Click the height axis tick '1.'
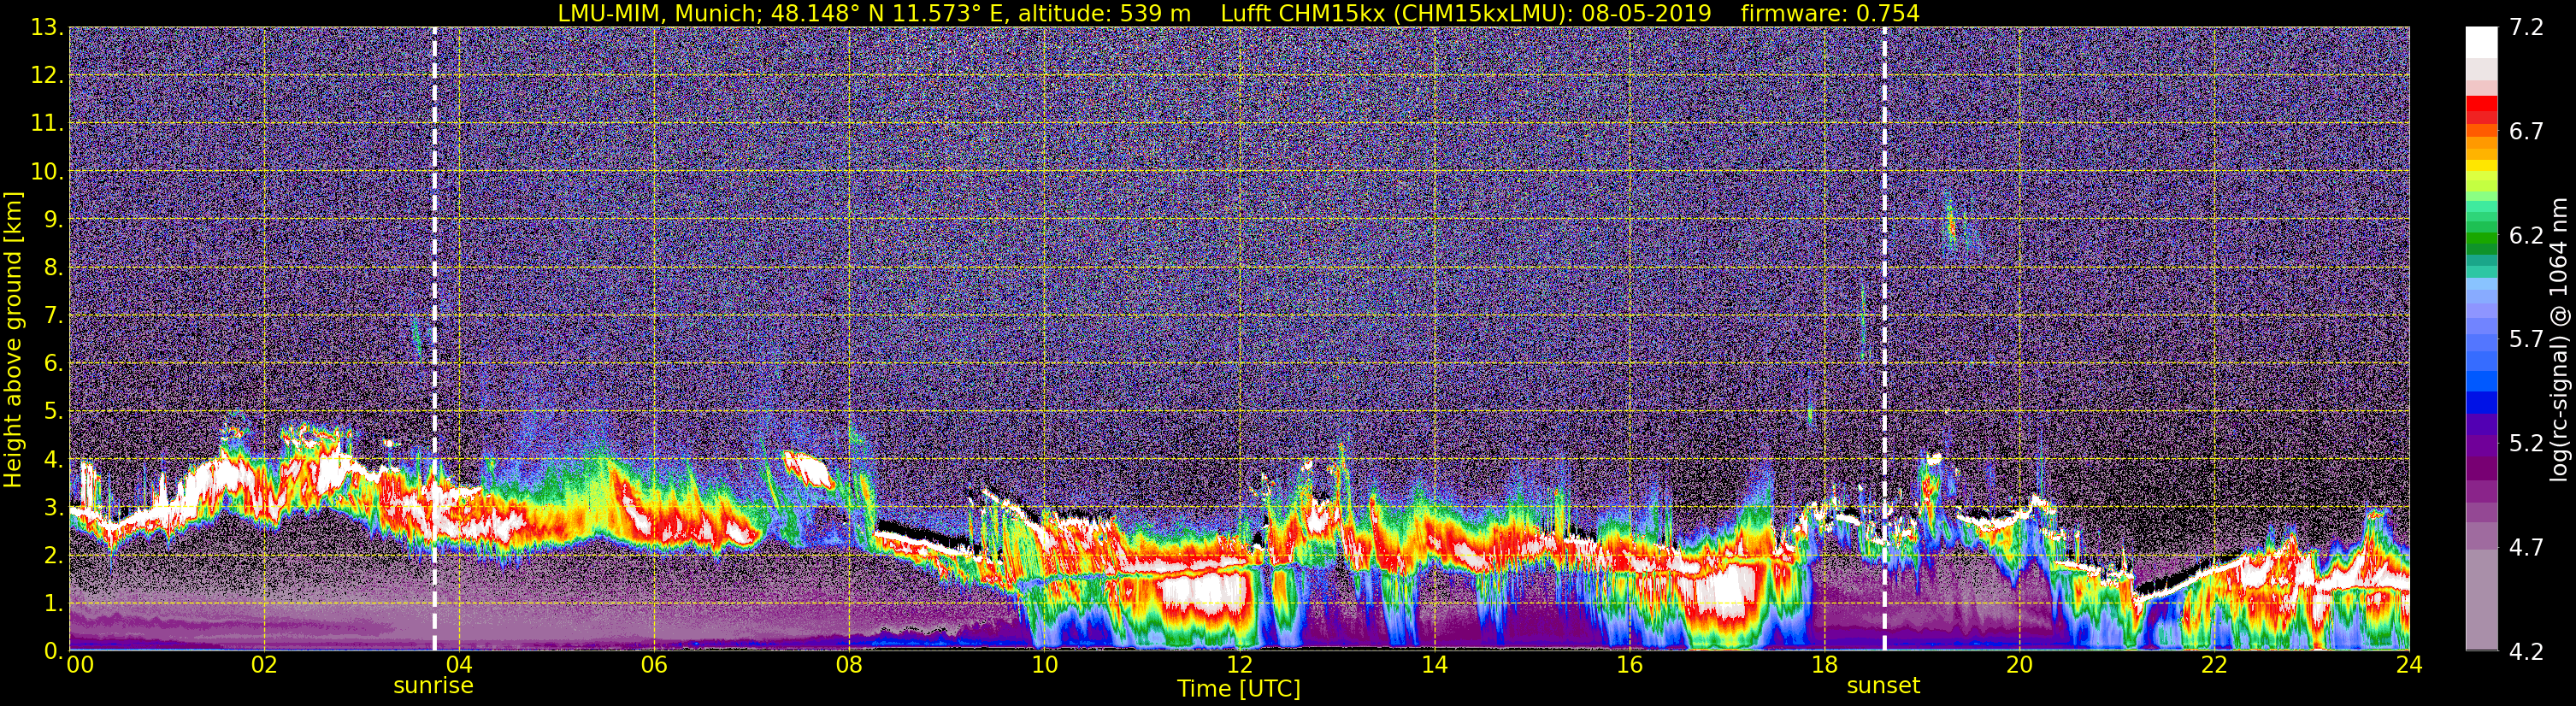This screenshot has height=706, width=2576. click(54, 604)
